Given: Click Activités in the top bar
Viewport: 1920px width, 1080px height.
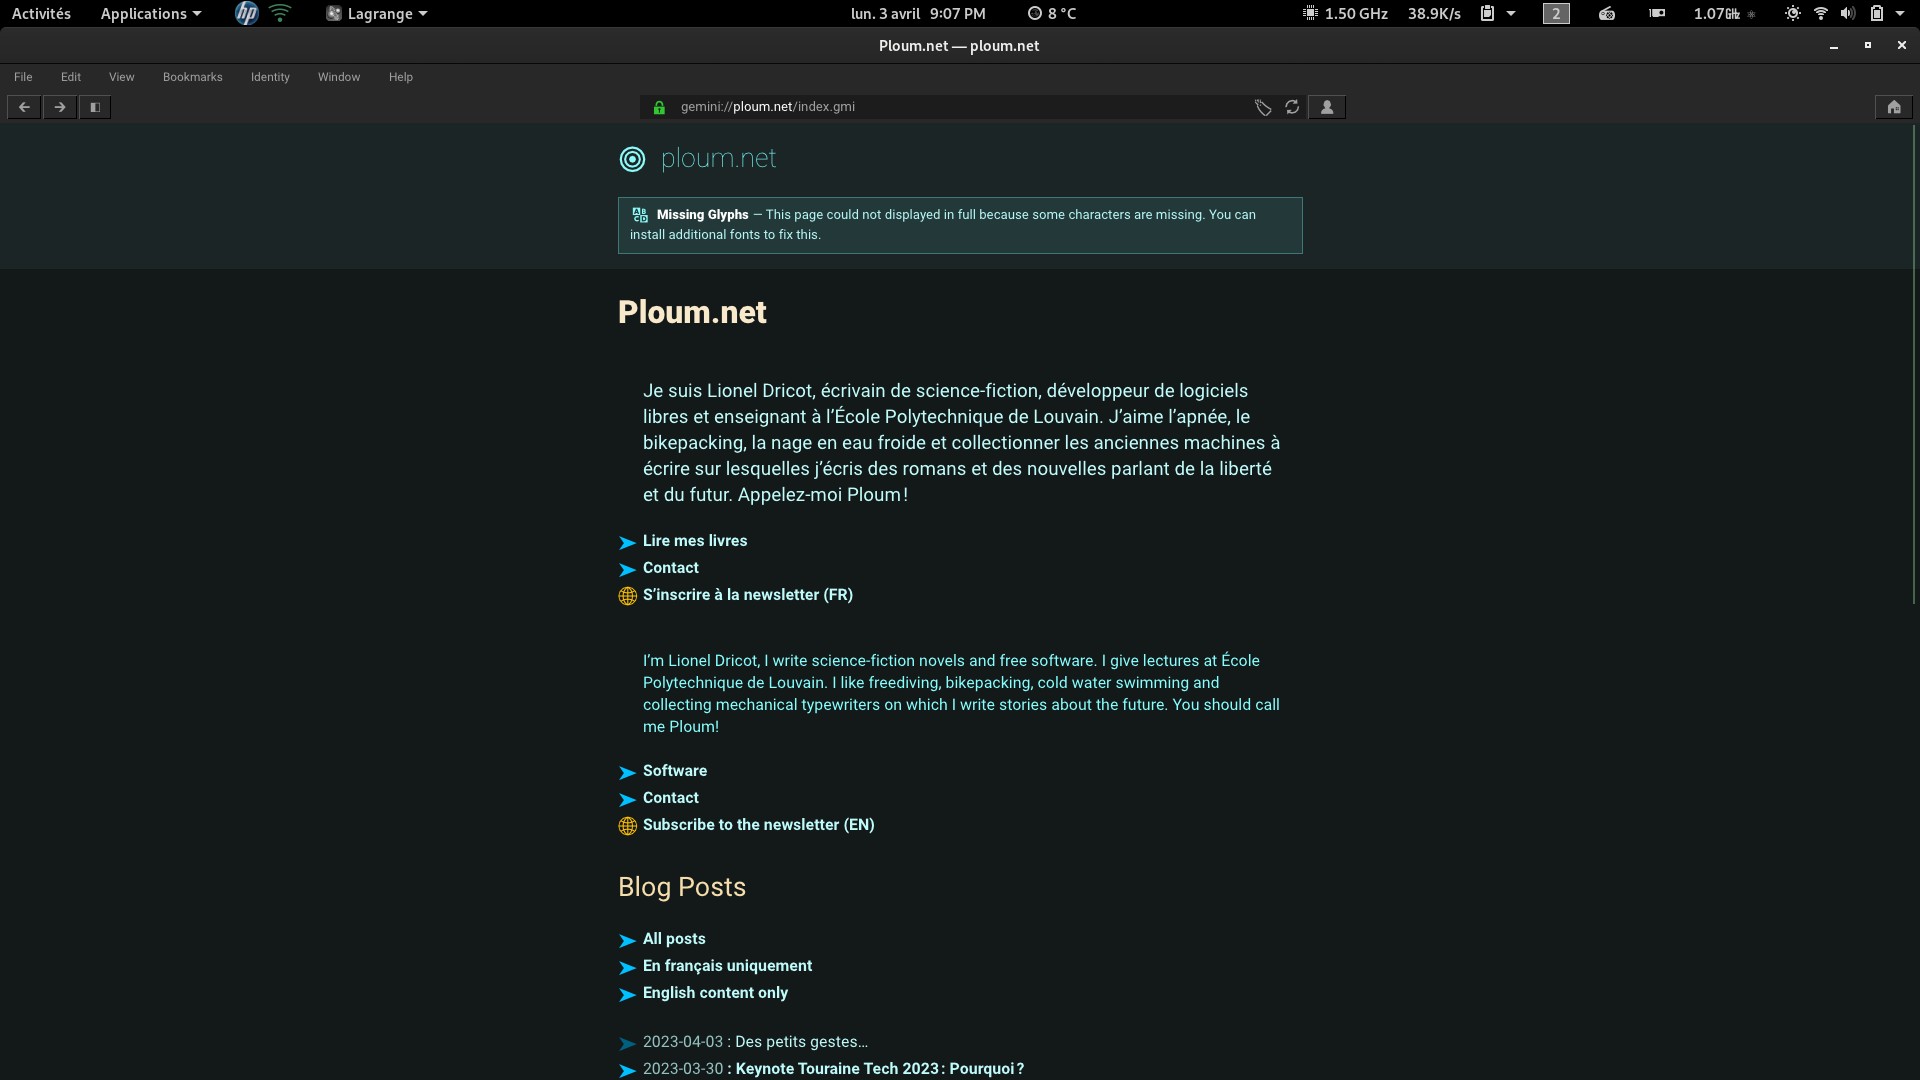Looking at the screenshot, I should point(41,13).
